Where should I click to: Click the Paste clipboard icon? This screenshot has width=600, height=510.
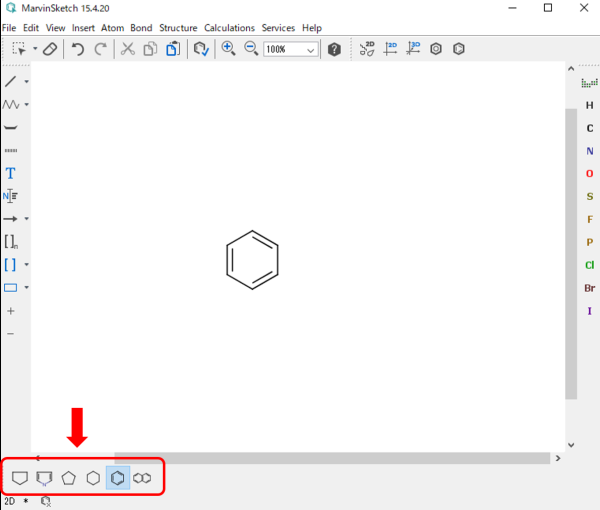[172, 49]
